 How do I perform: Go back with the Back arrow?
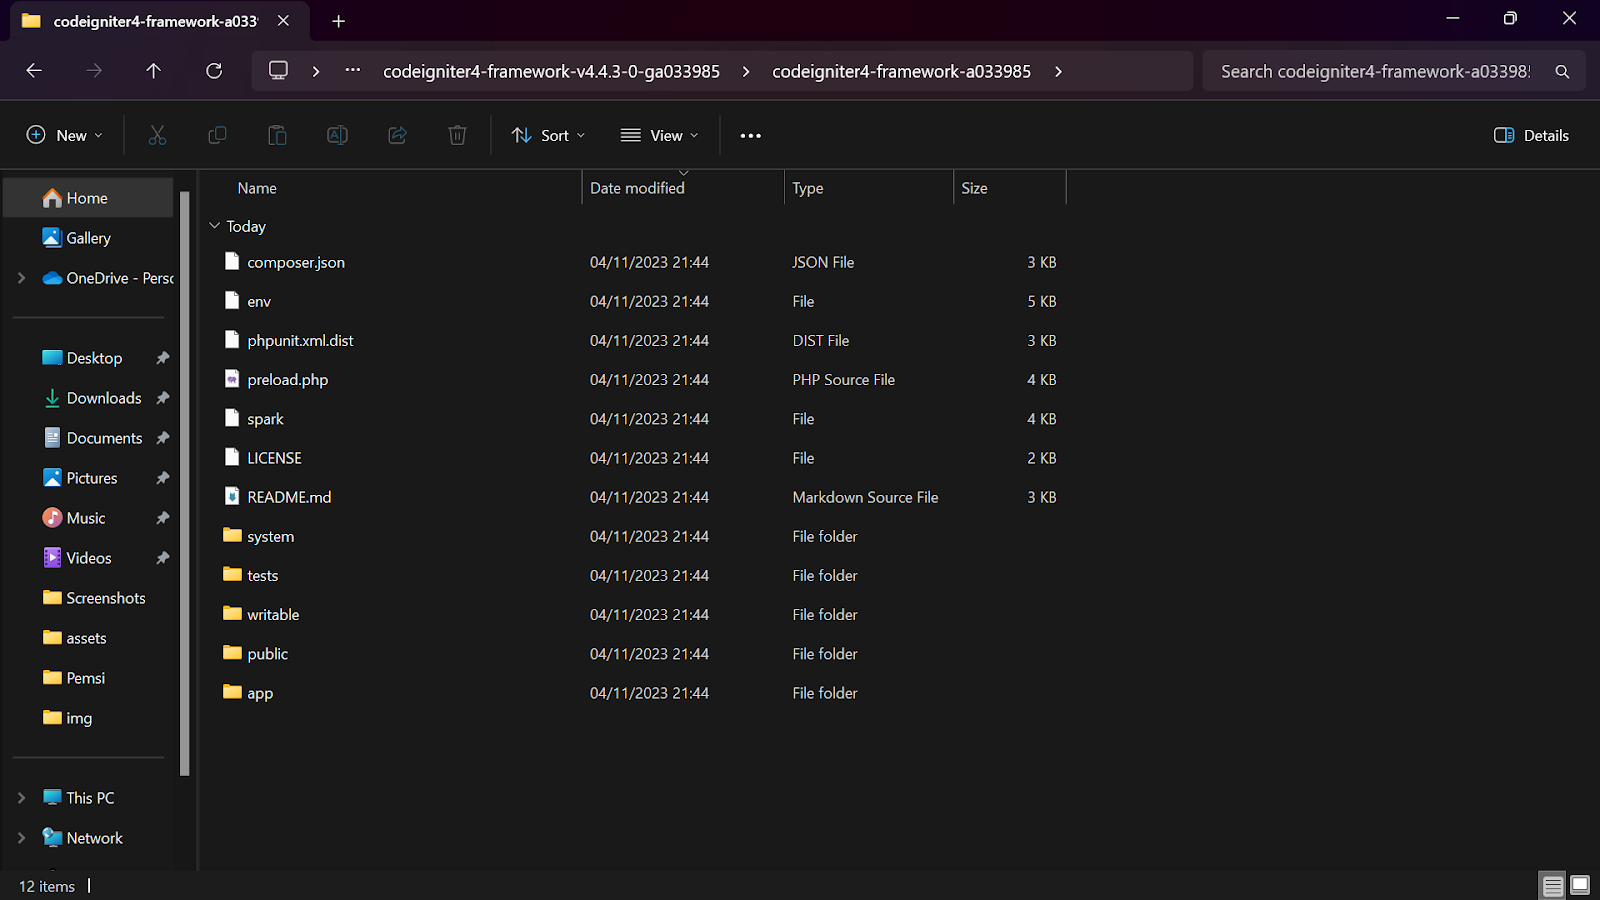click(x=34, y=71)
